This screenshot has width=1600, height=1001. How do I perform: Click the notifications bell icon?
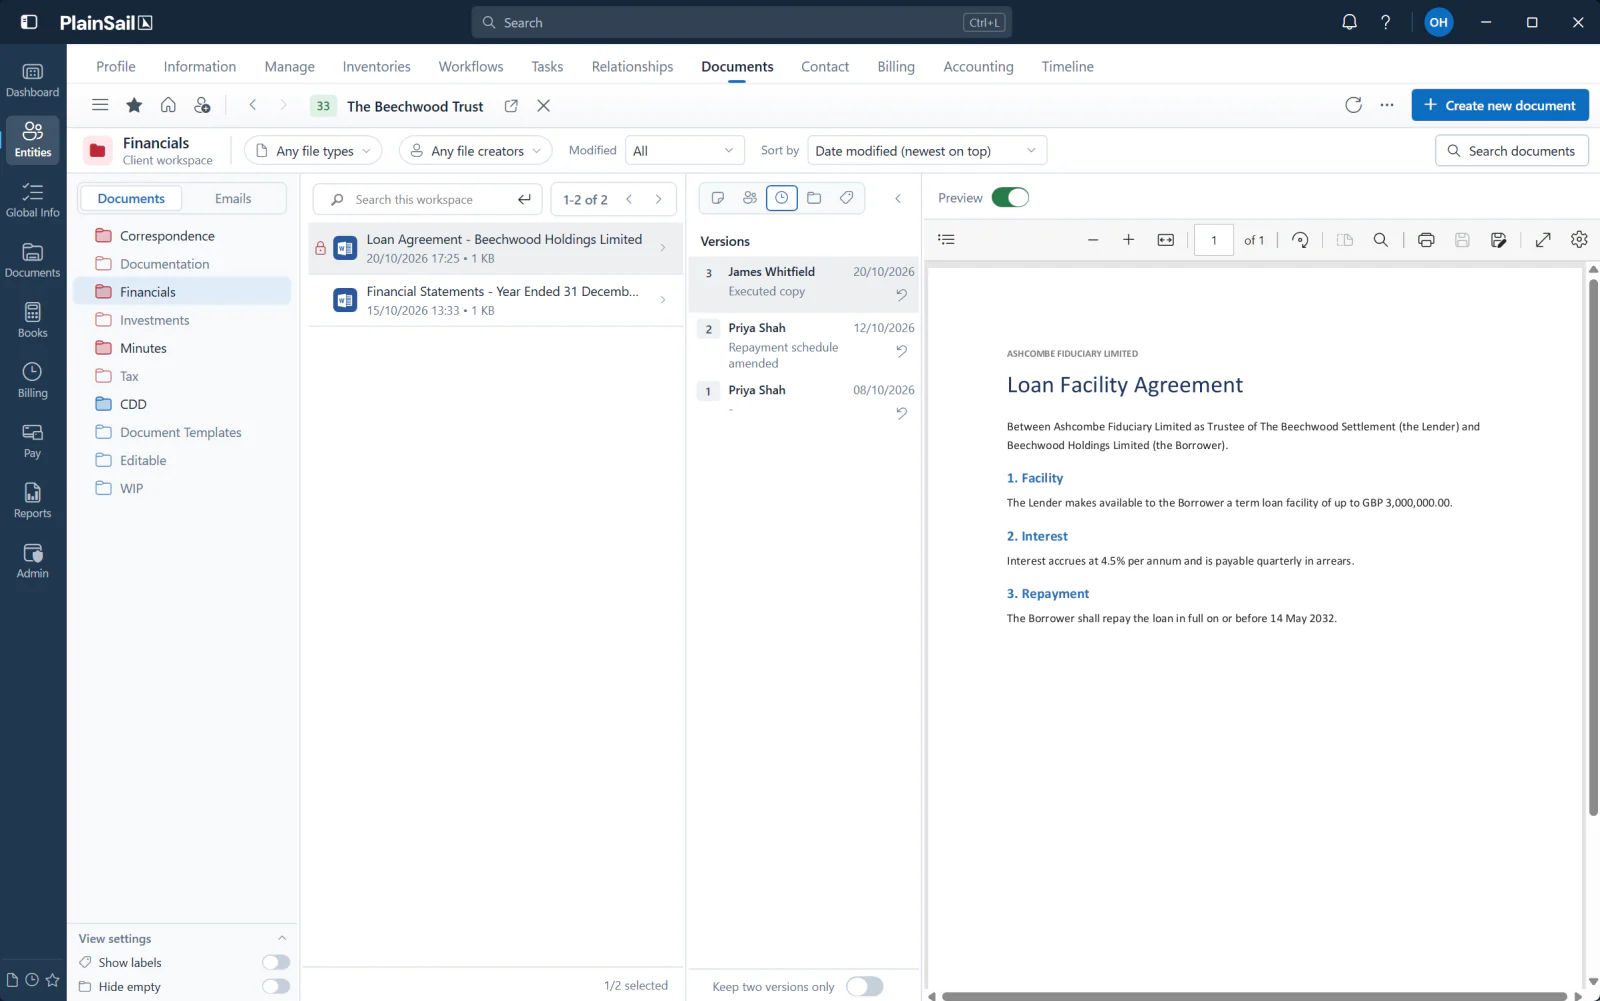(x=1349, y=22)
